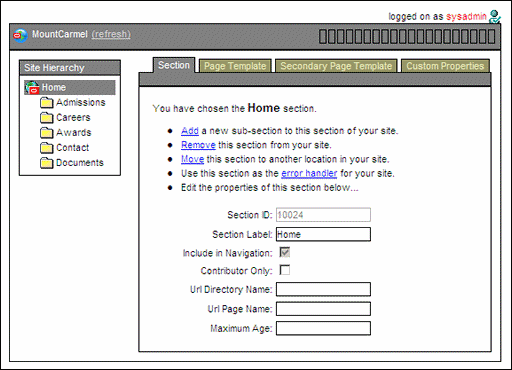This screenshot has width=512, height=370.
Task: Click the MountCarmel site globe icon
Action: [x=20, y=35]
